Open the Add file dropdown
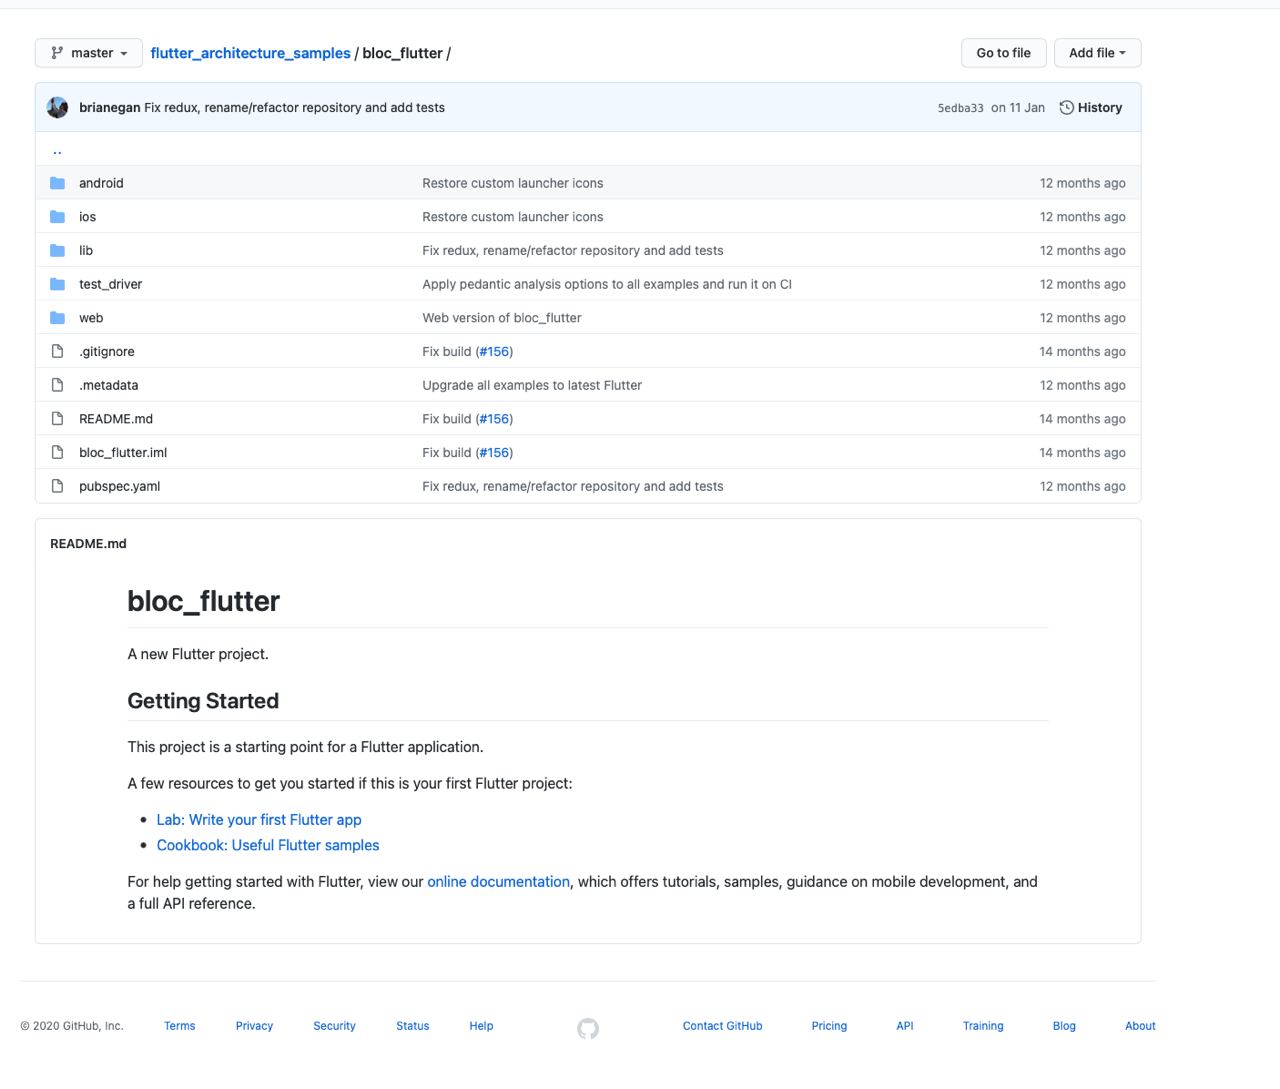Screen dimensions: 1280x1089 [x=1097, y=53]
